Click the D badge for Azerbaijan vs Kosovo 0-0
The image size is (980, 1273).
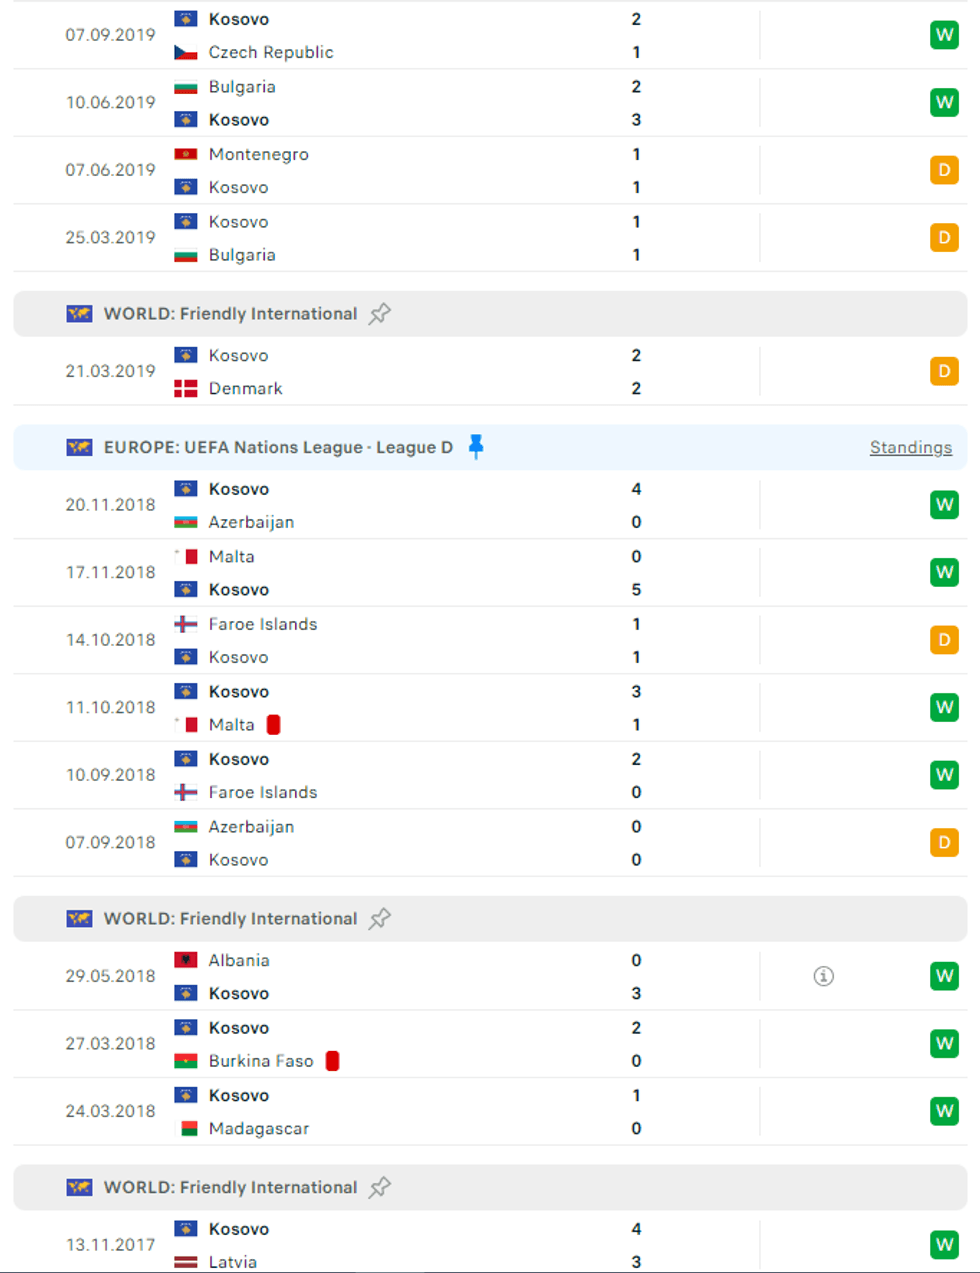pyautogui.click(x=943, y=843)
